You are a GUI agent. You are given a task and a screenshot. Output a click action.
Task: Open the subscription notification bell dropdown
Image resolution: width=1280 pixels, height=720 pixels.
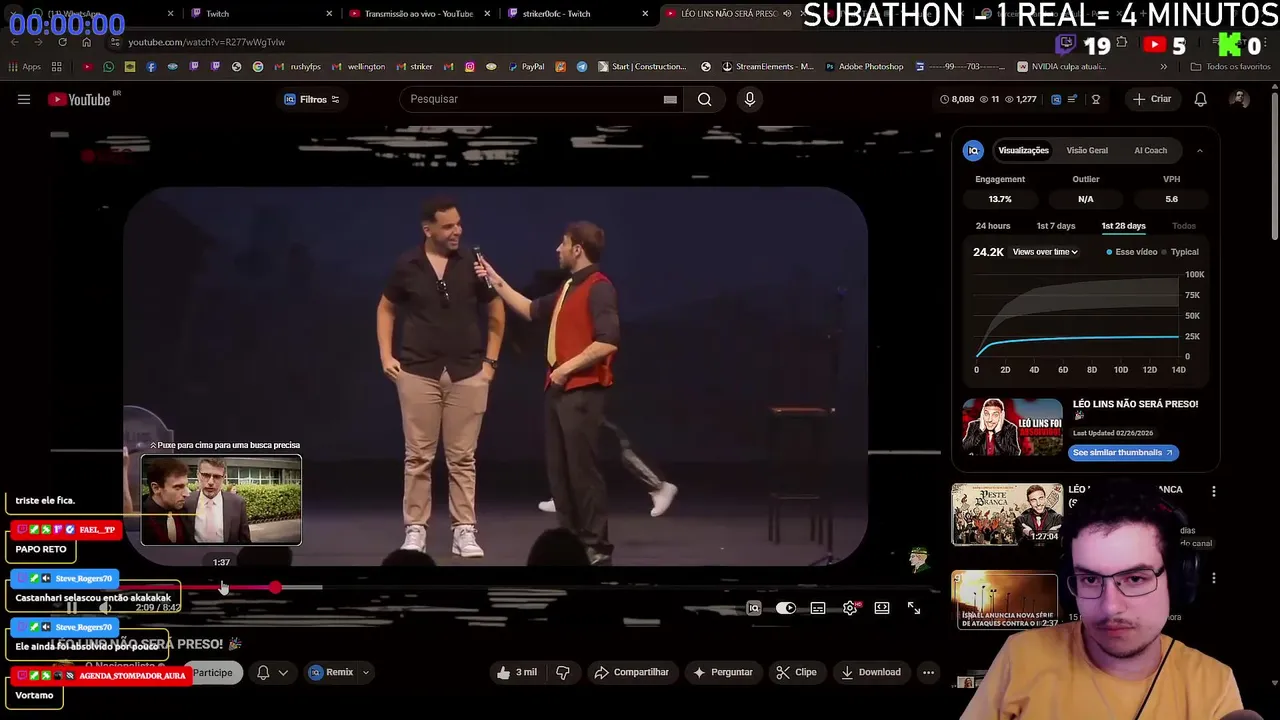click(x=272, y=673)
